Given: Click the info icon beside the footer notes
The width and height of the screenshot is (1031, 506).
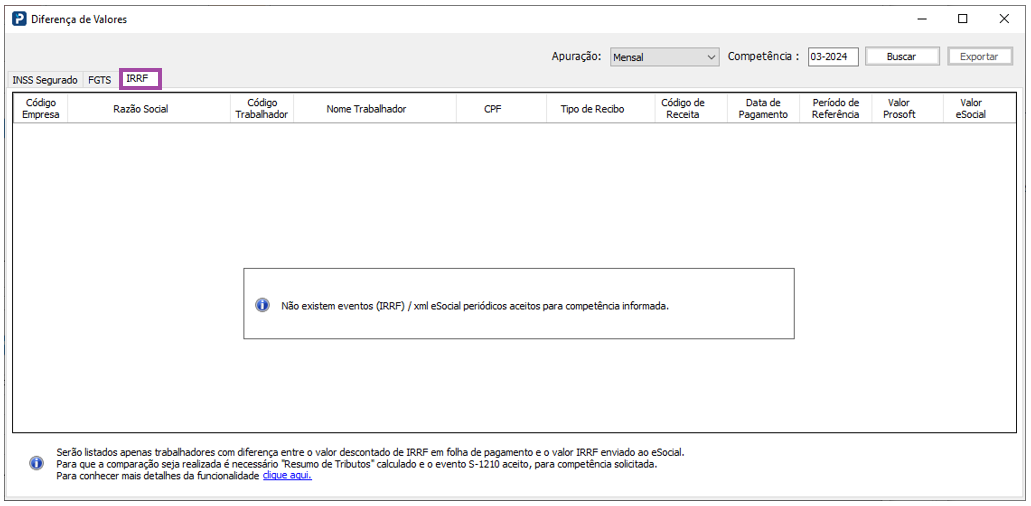Looking at the screenshot, I should tap(37, 463).
